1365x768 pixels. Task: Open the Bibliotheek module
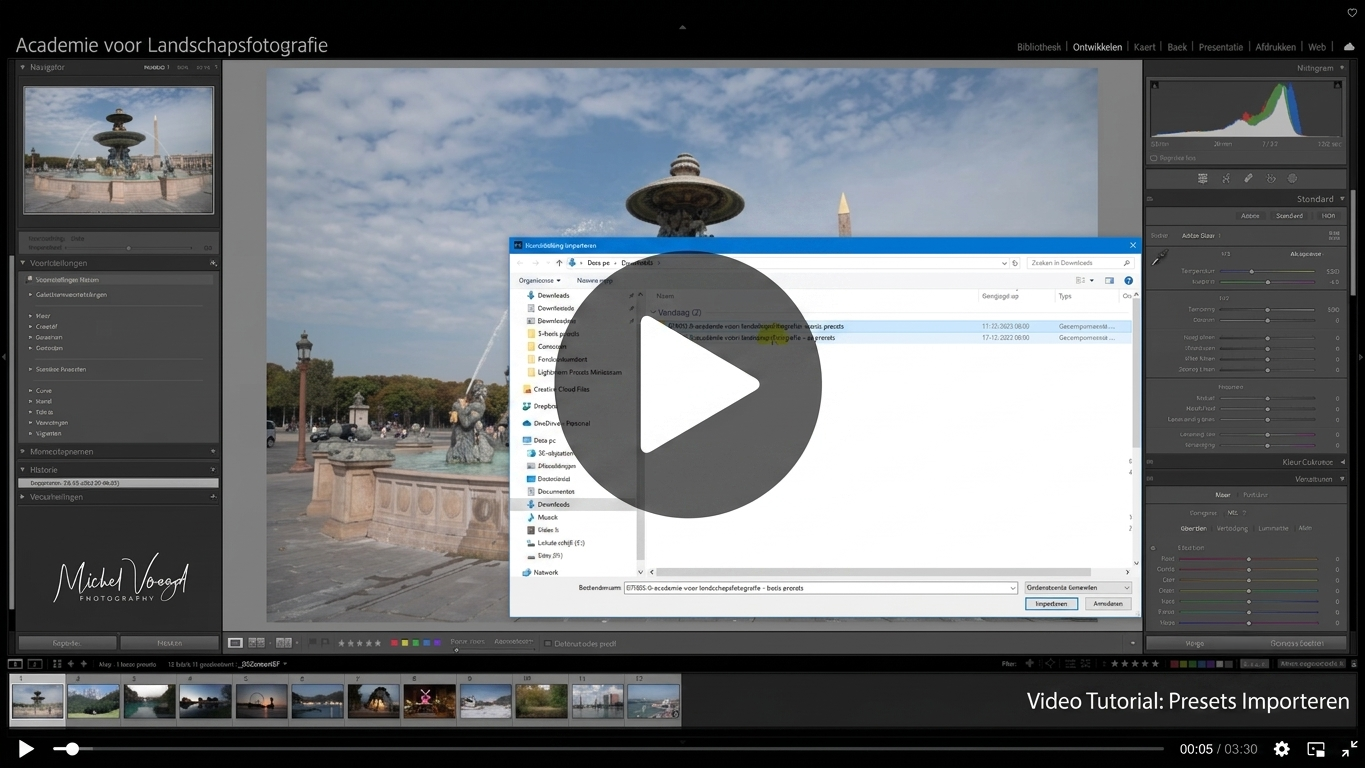(x=1039, y=47)
